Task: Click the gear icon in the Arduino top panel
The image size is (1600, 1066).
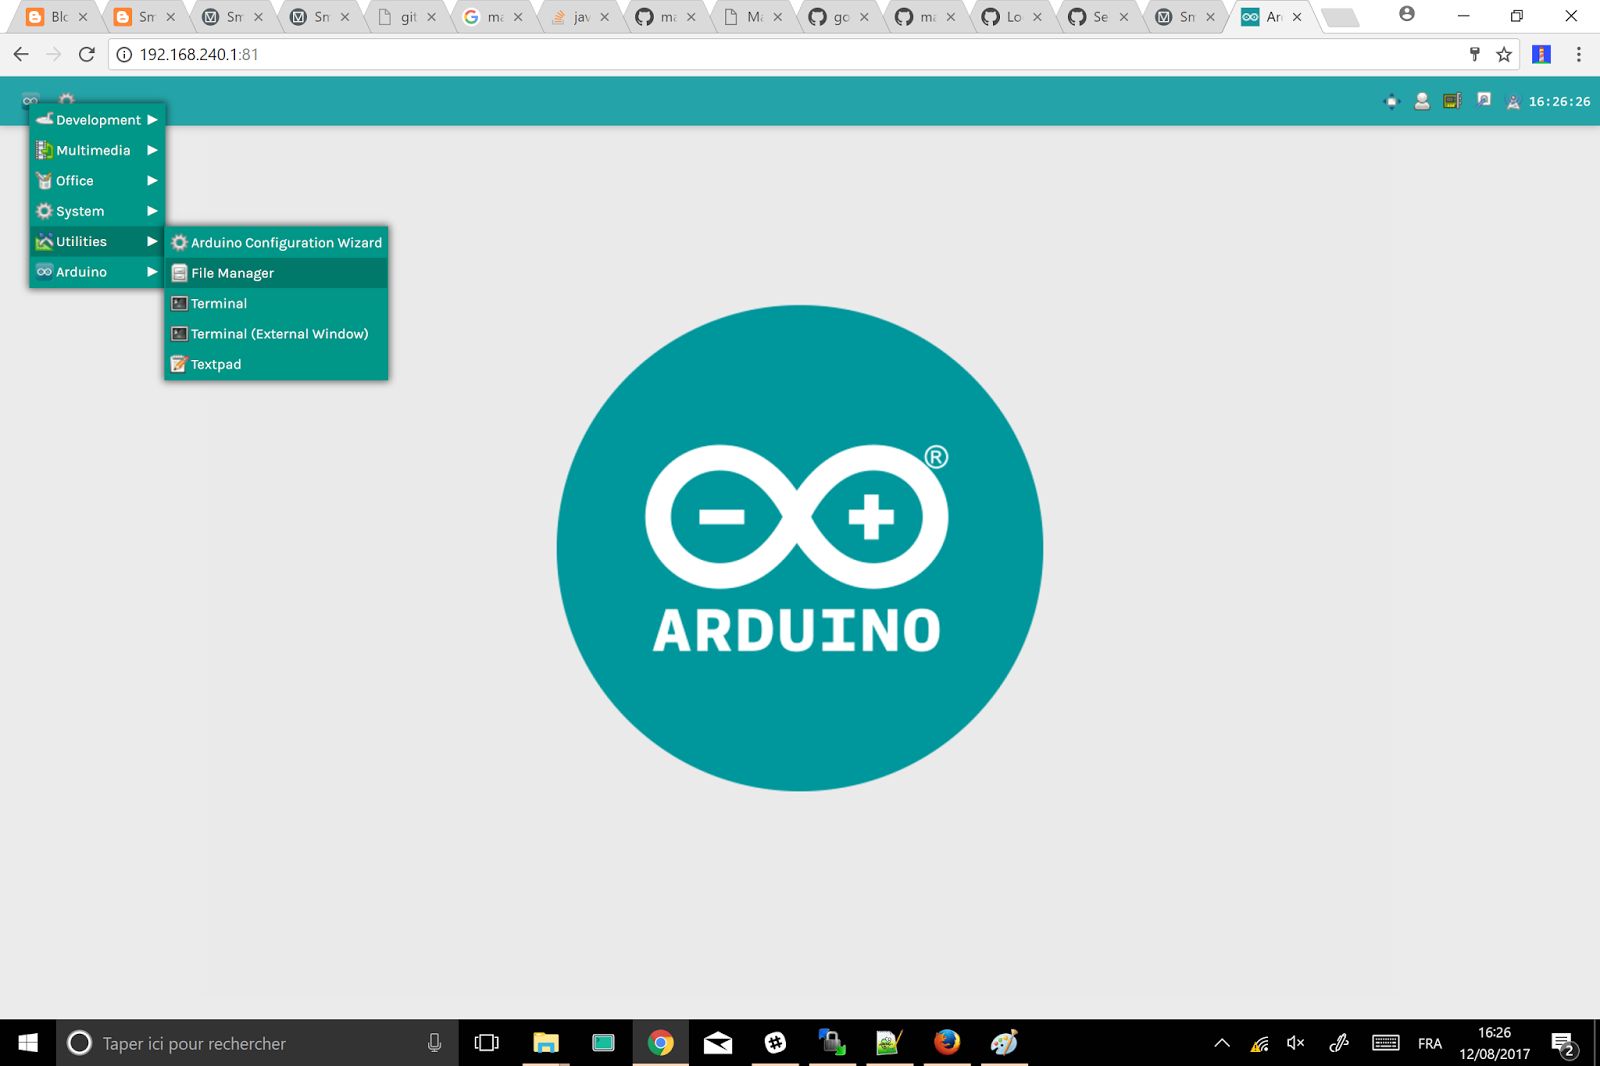Action: 66,99
